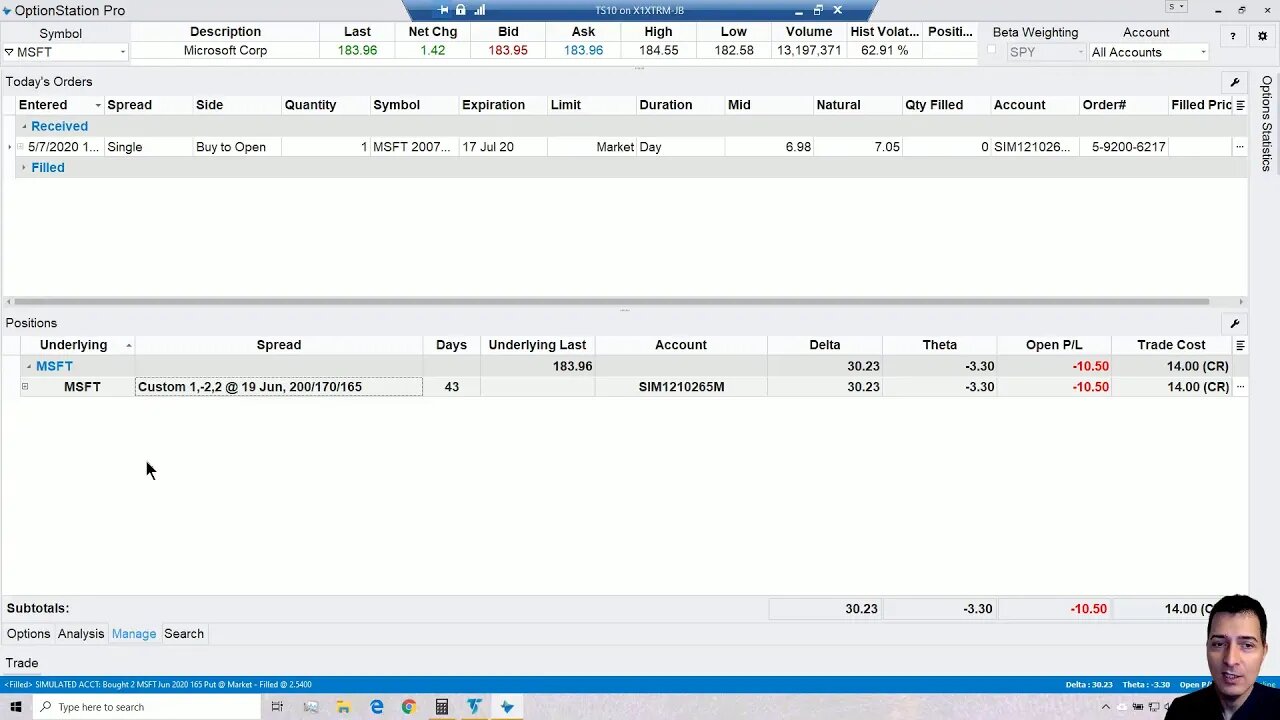Enable the Beta Weighting checkbox
Screen dimensions: 1280x720
pyautogui.click(x=992, y=50)
